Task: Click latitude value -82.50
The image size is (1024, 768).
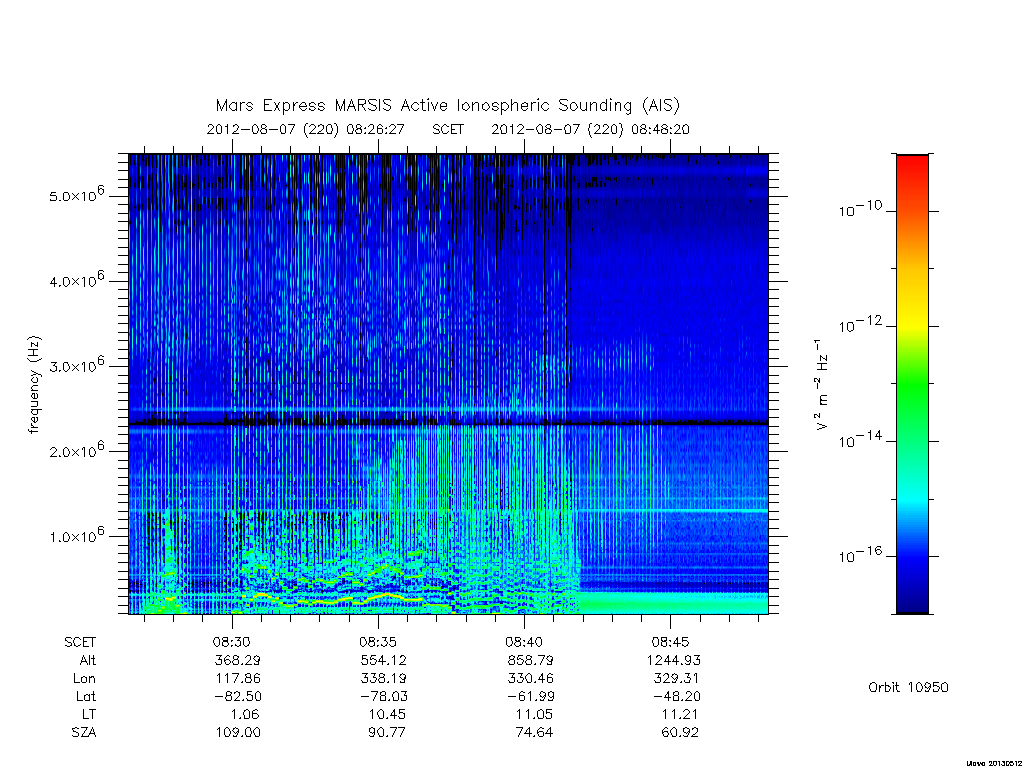Action: point(238,697)
